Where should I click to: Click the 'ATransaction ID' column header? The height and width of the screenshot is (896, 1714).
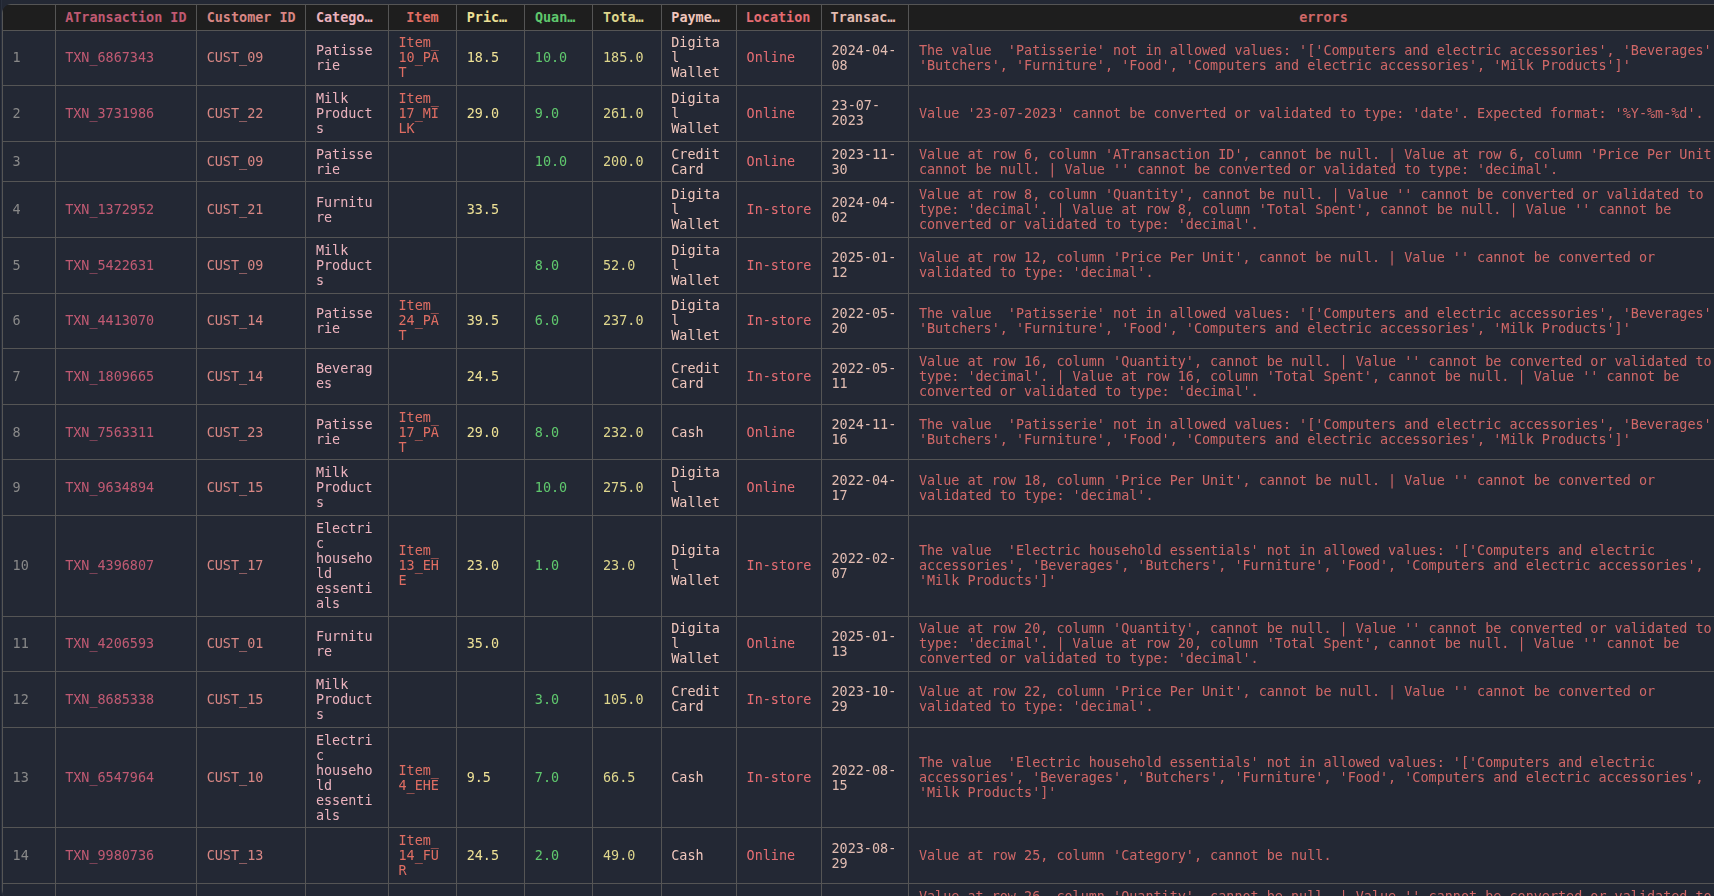point(125,17)
